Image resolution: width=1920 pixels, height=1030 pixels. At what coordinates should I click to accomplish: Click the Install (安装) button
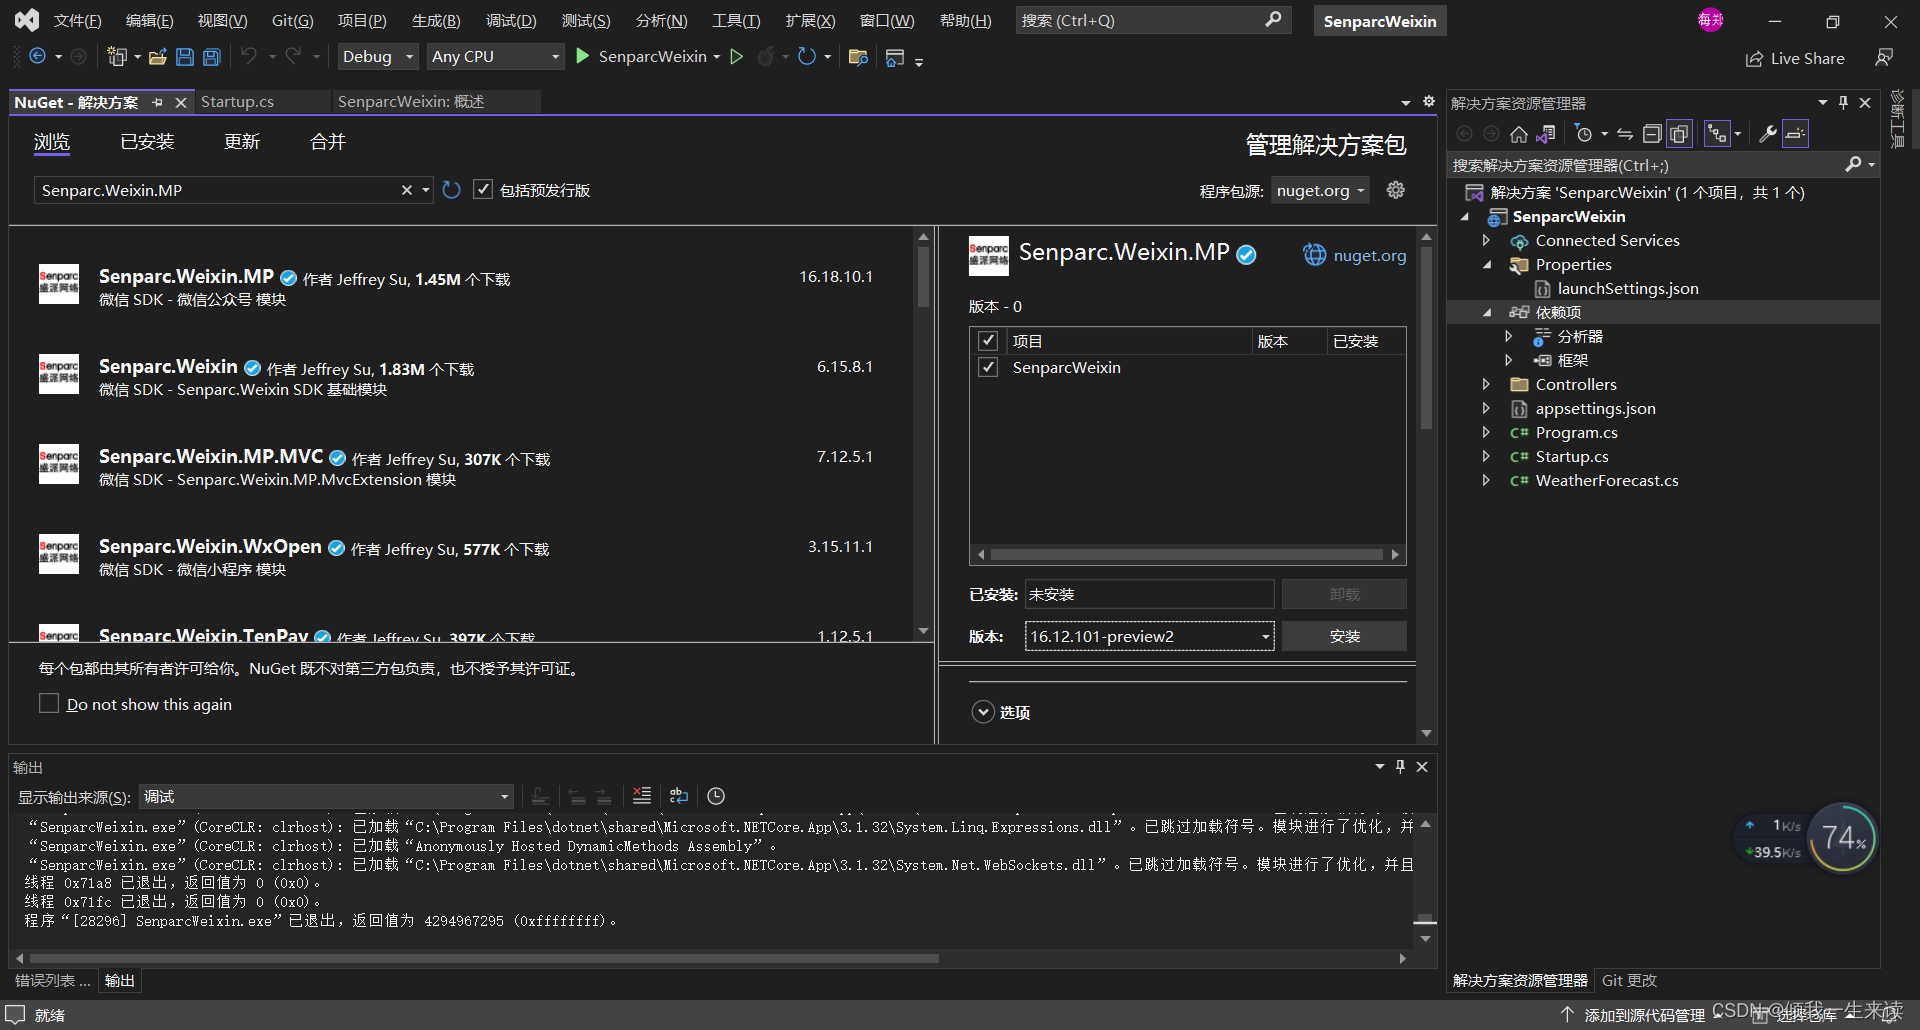point(1344,636)
